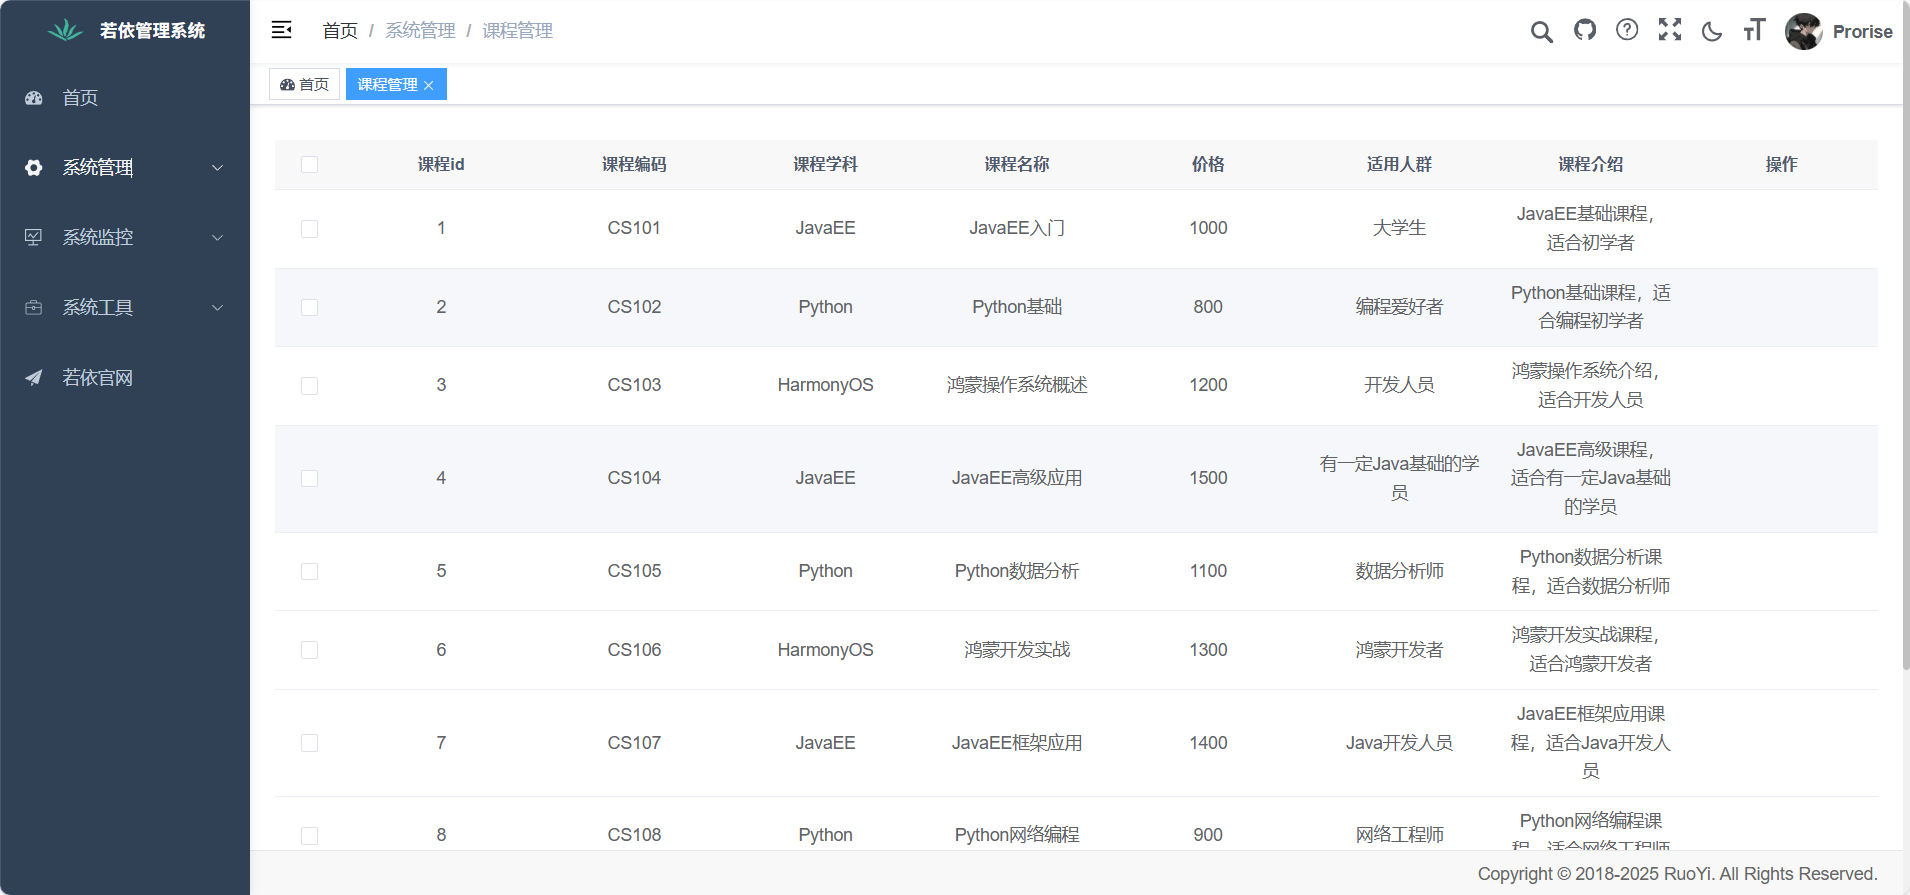Screen dimensions: 1910x895
Task: Expand the 系统监控 sidebar menu
Action: (x=124, y=238)
